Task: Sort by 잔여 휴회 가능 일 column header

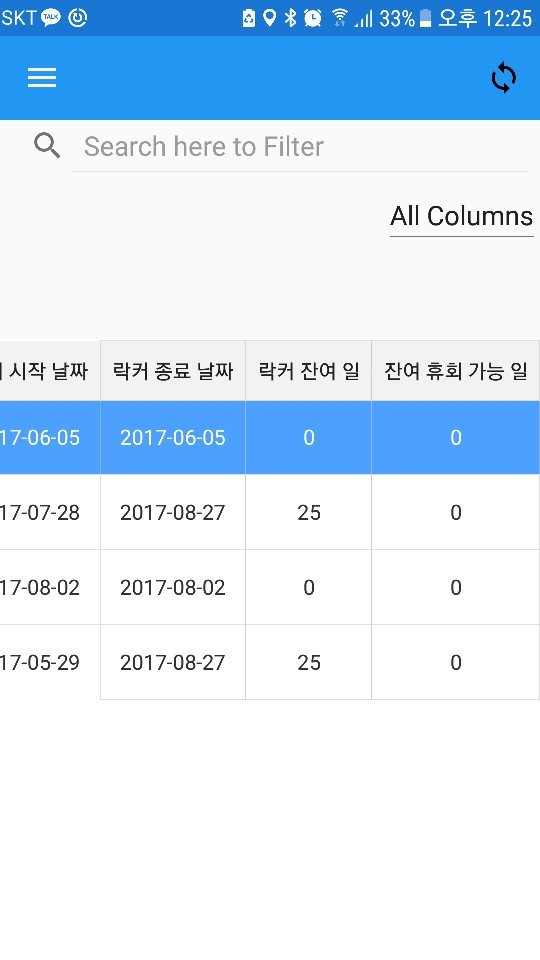Action: click(456, 371)
